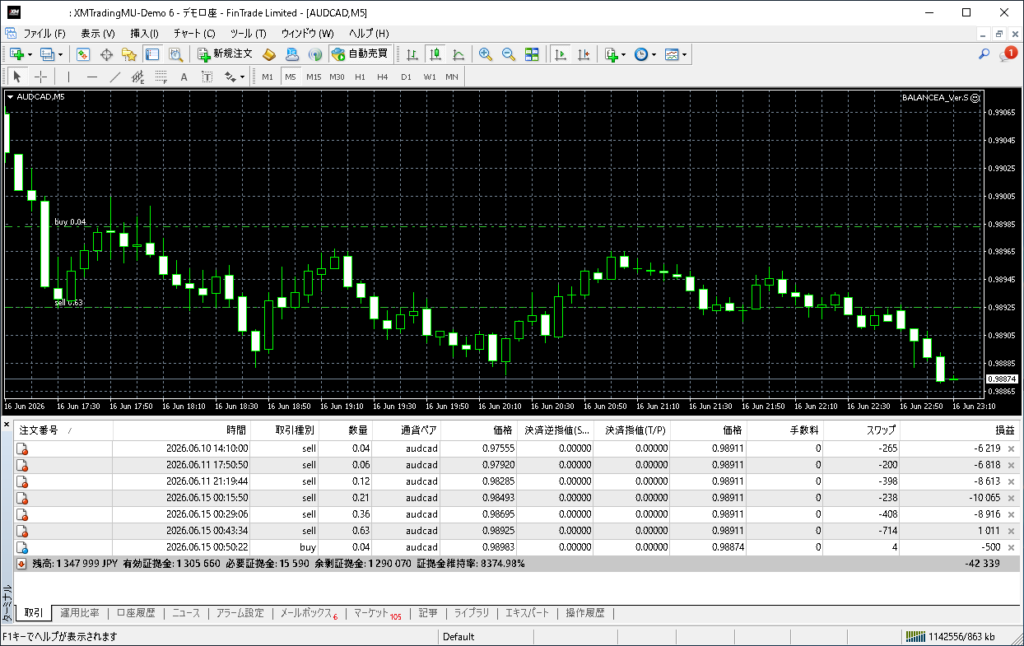Select the trendline drawing tool

pyautogui.click(x=115, y=76)
